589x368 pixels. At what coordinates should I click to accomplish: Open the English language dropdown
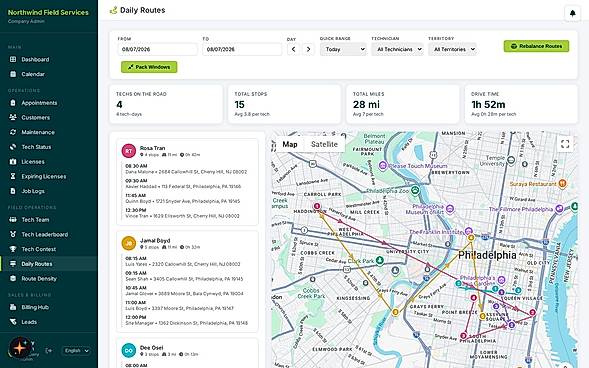tap(76, 351)
